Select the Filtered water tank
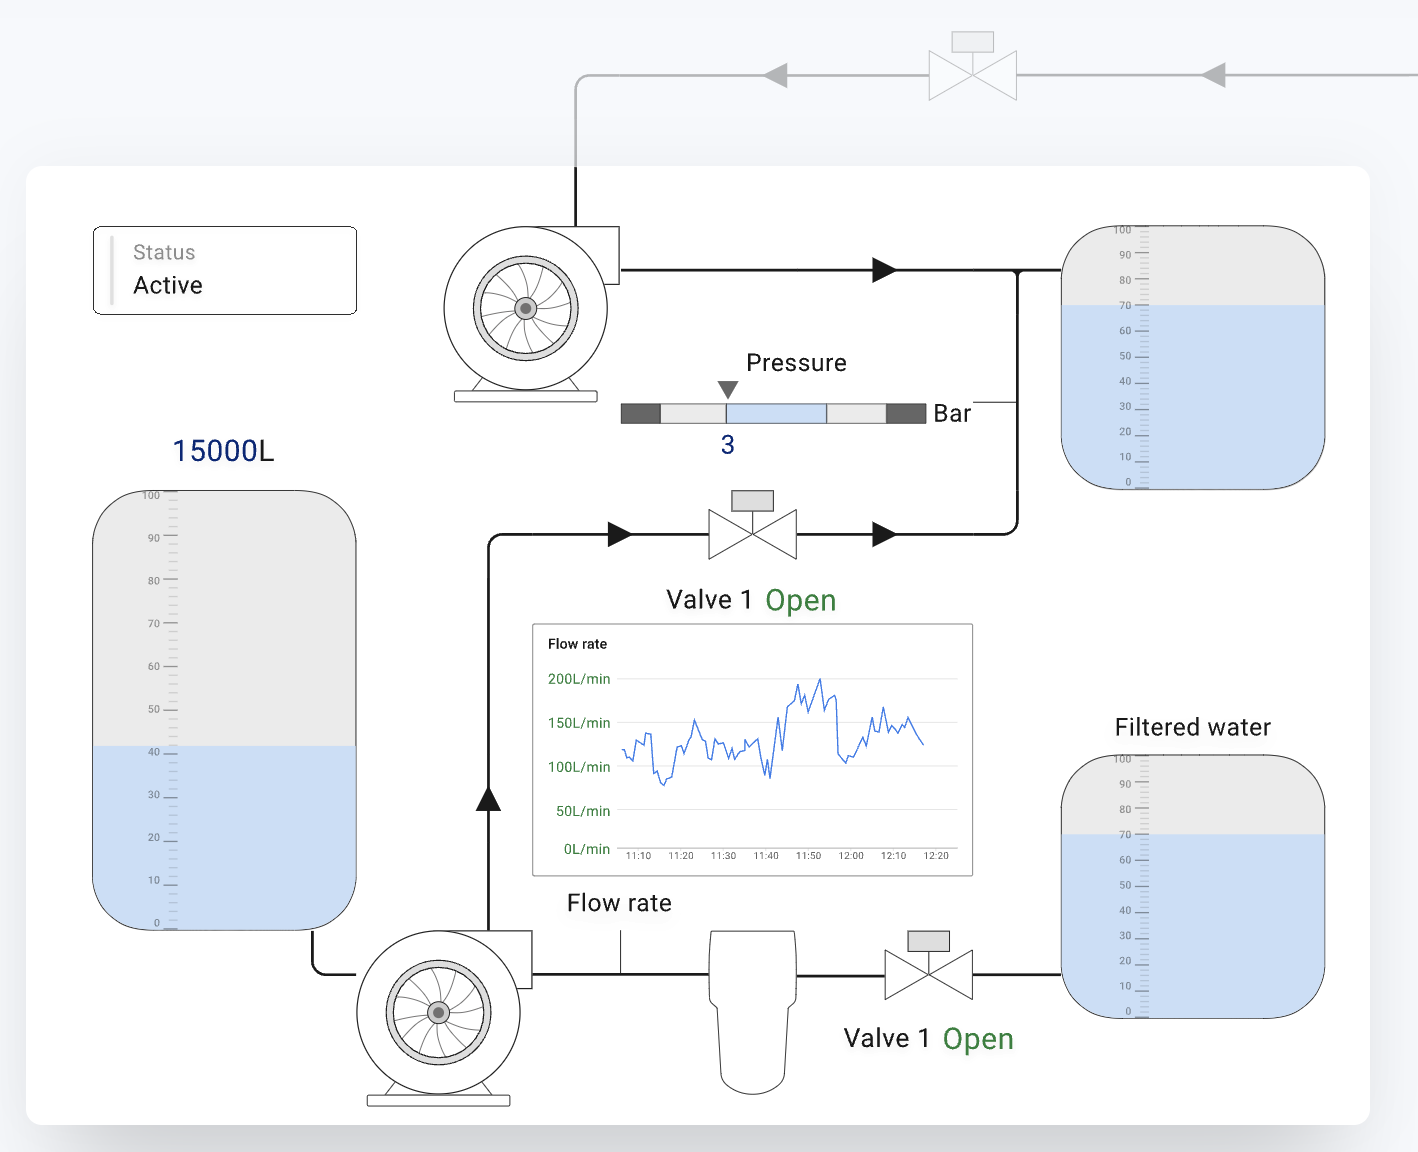1418x1152 pixels. pyautogui.click(x=1192, y=886)
